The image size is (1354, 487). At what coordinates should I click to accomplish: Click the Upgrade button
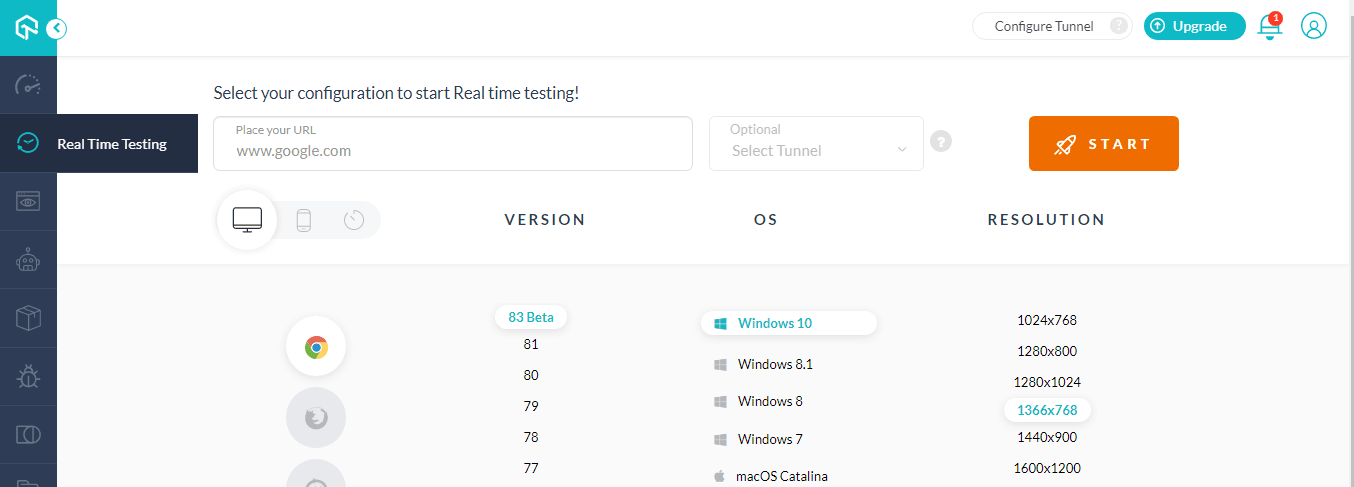tap(1194, 27)
